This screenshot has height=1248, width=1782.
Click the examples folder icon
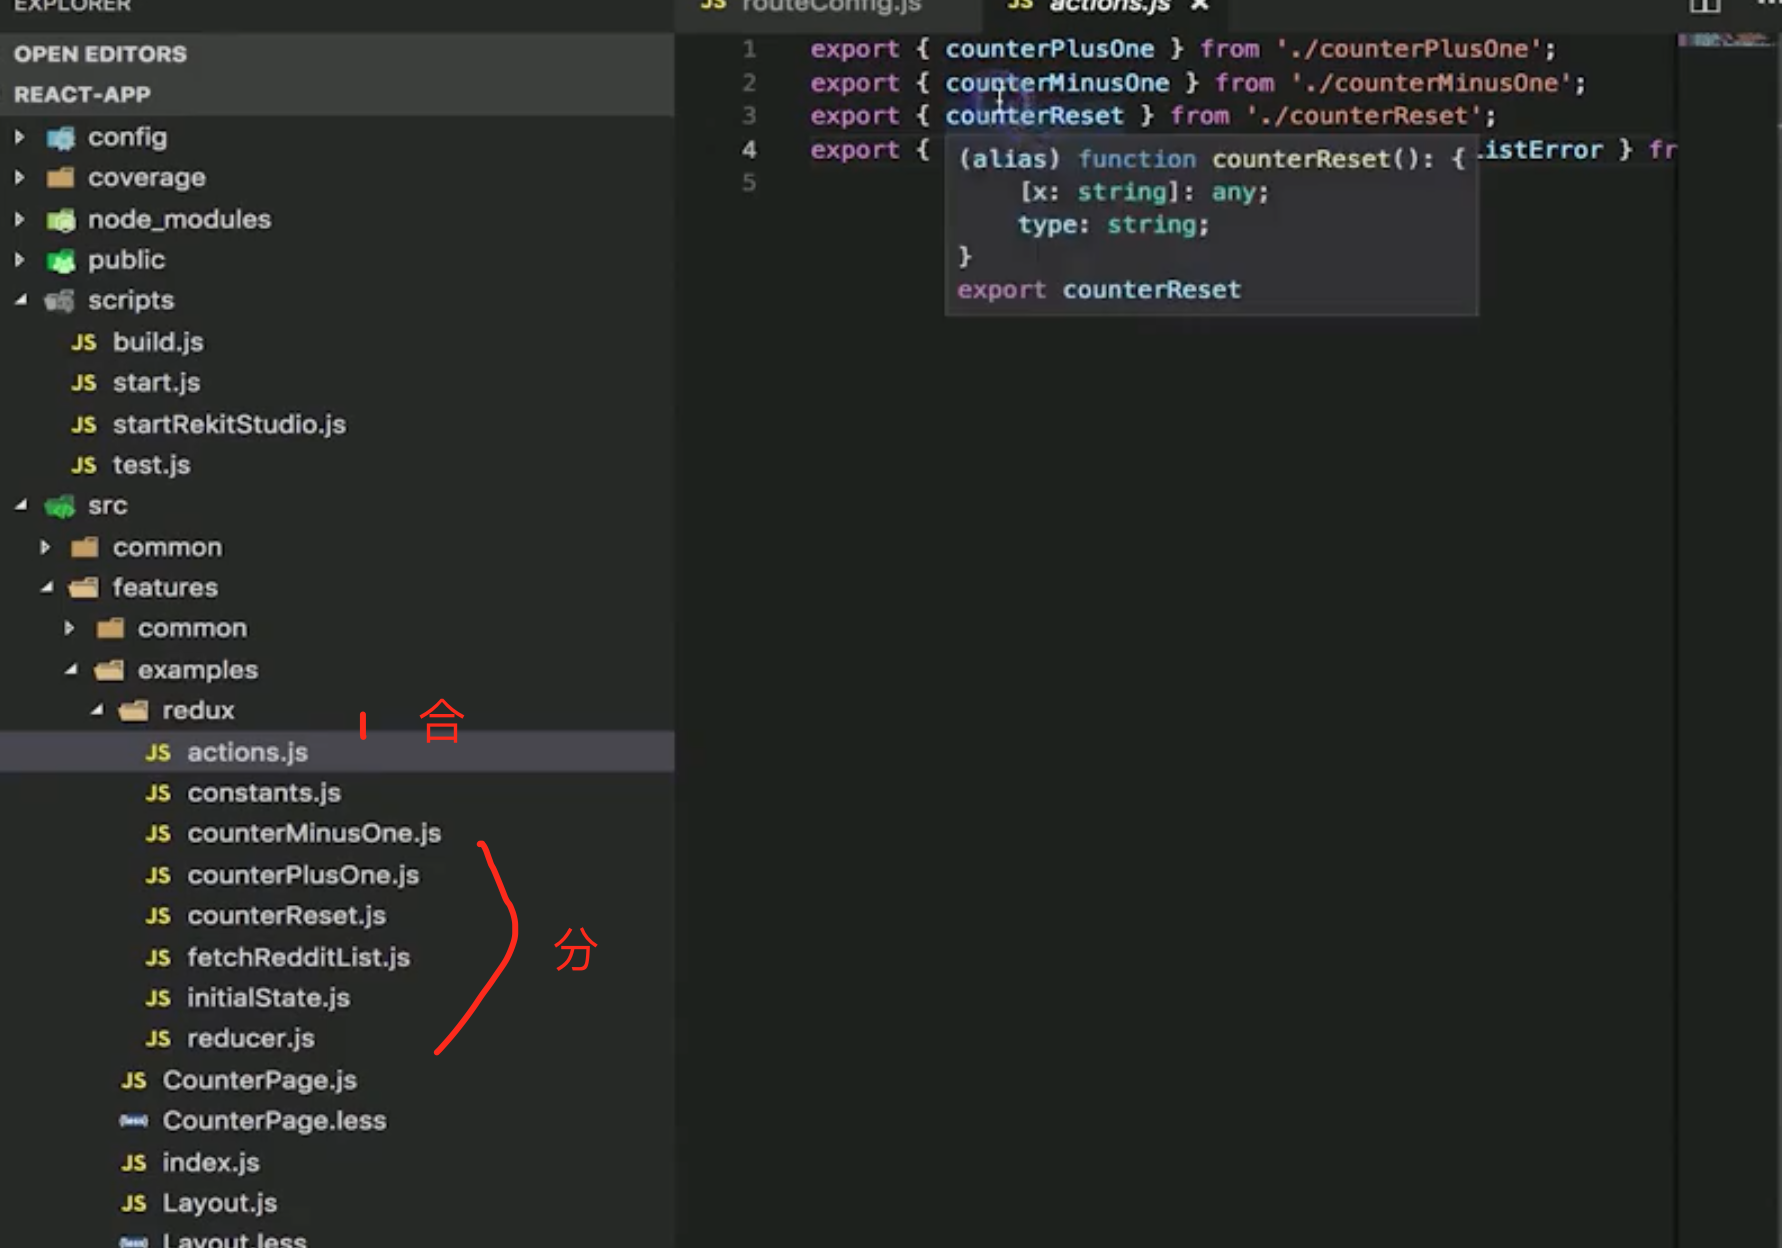109,670
